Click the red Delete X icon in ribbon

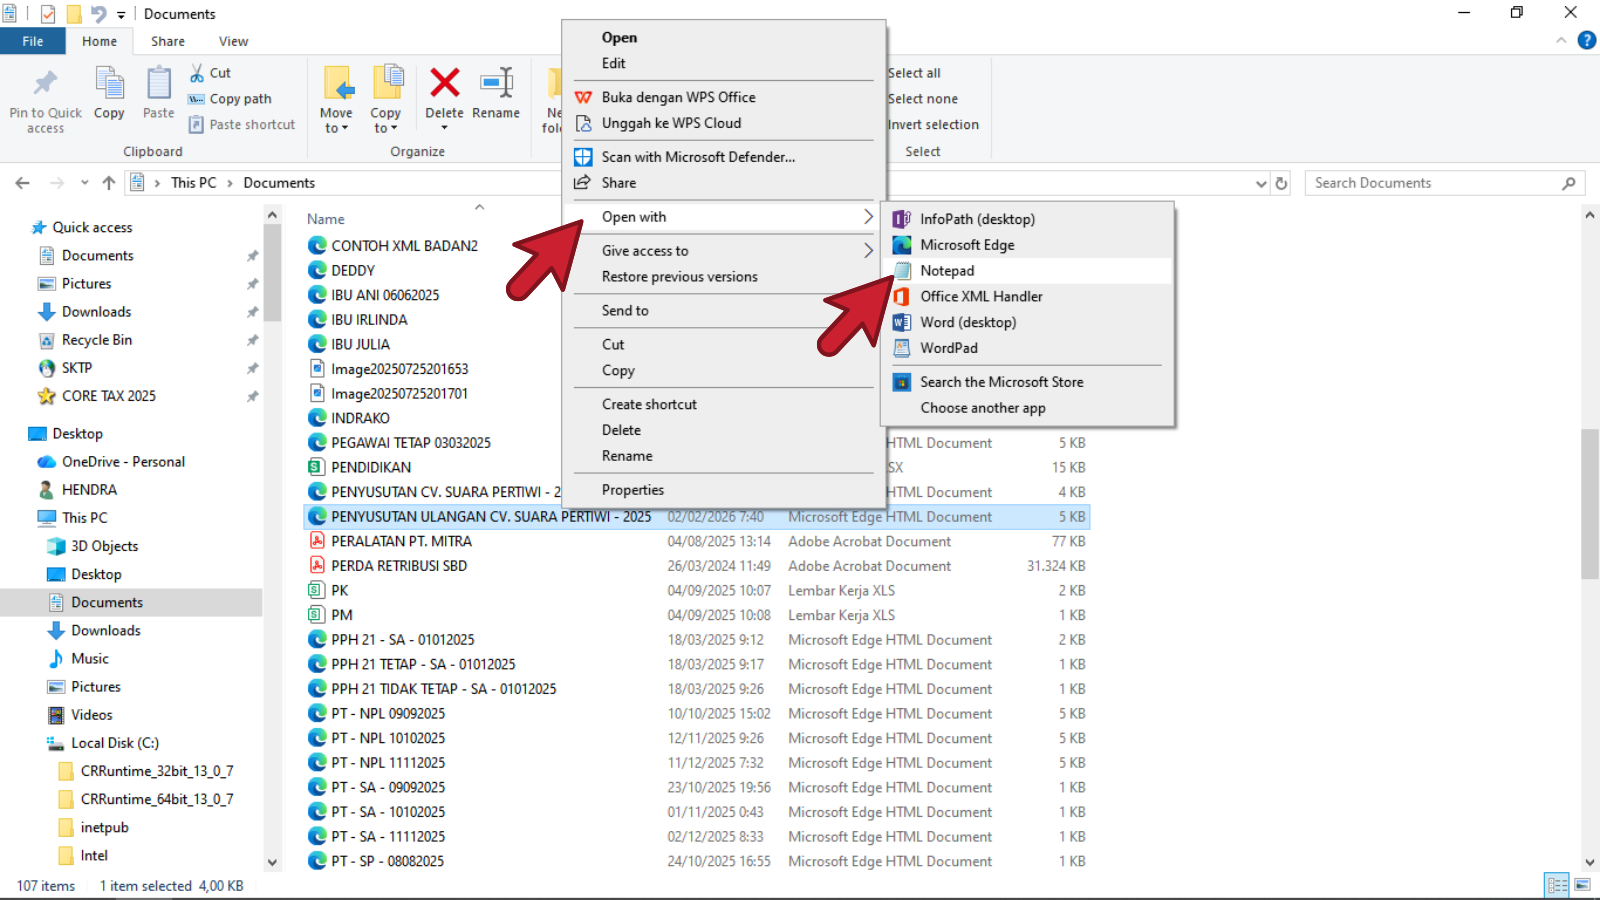pos(444,84)
